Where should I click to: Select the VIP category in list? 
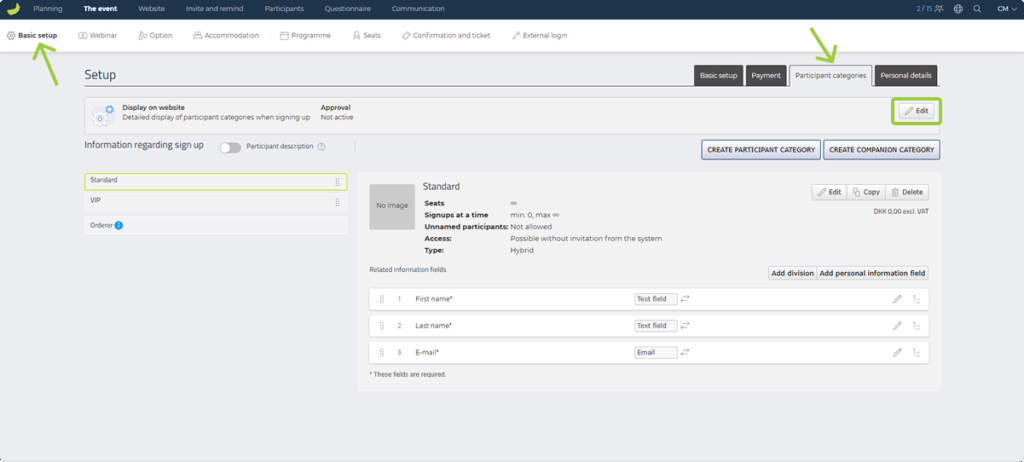(x=216, y=203)
